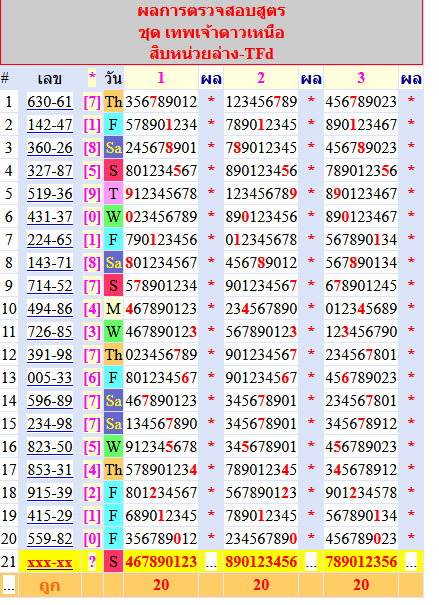Image resolution: width=439 pixels, height=605 pixels.
Task: Click column header 3
Action: [361, 78]
